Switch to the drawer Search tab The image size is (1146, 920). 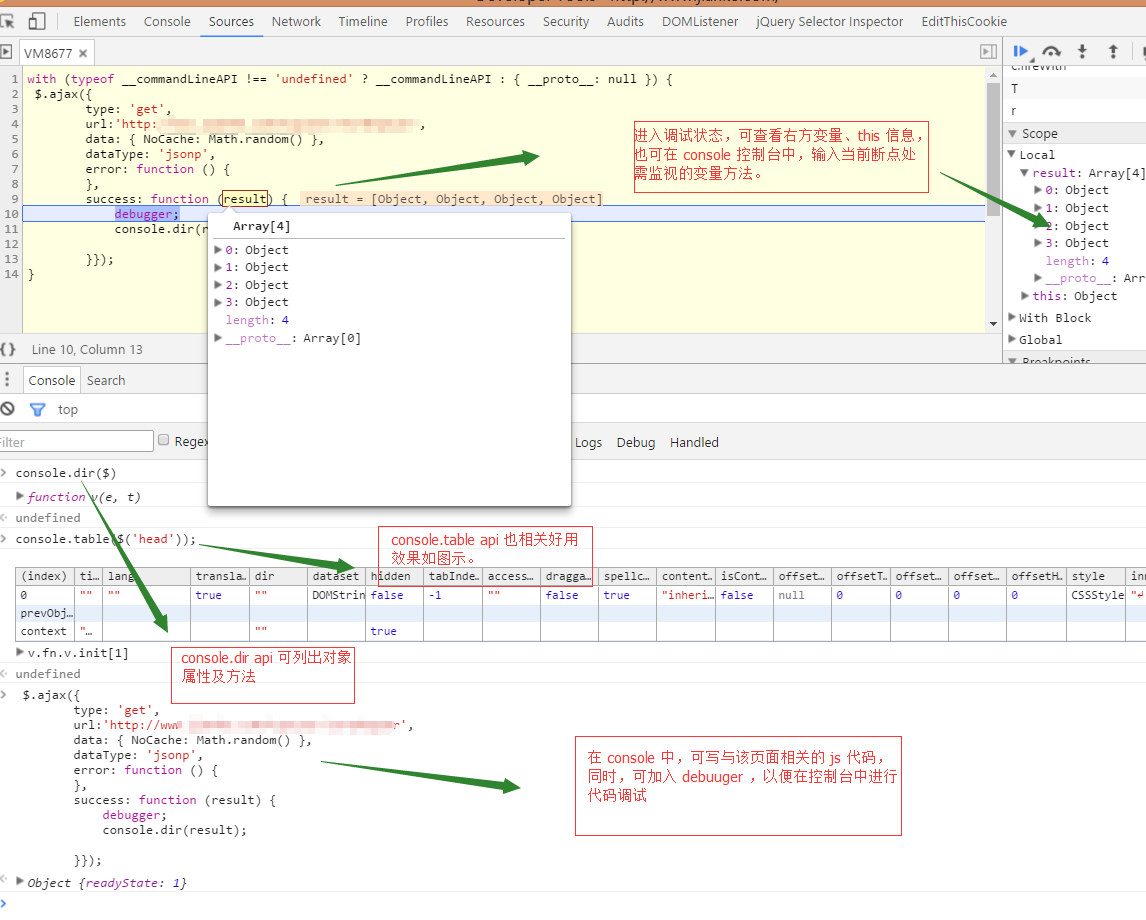click(106, 380)
